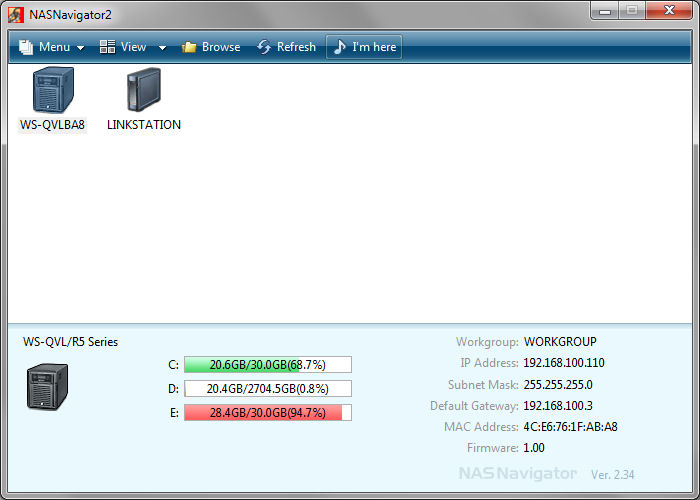Click the E: drive letter label
The image size is (700, 500).
(174, 413)
